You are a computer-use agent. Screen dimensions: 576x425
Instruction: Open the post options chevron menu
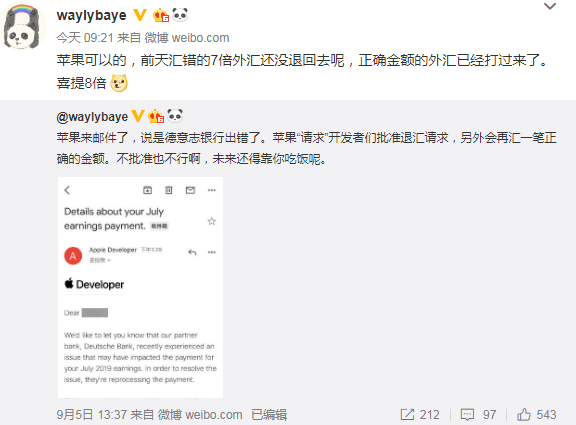550,6
